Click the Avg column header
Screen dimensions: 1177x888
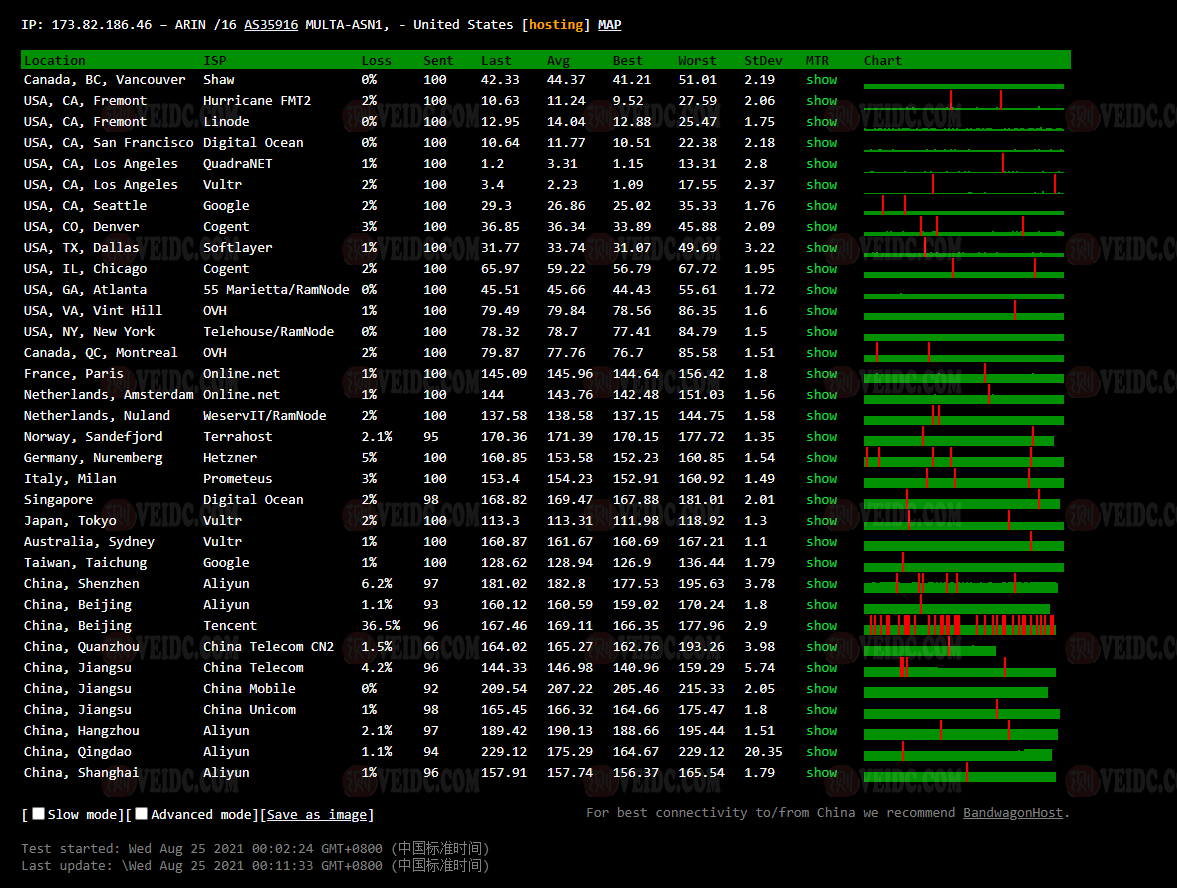[x=558, y=61]
